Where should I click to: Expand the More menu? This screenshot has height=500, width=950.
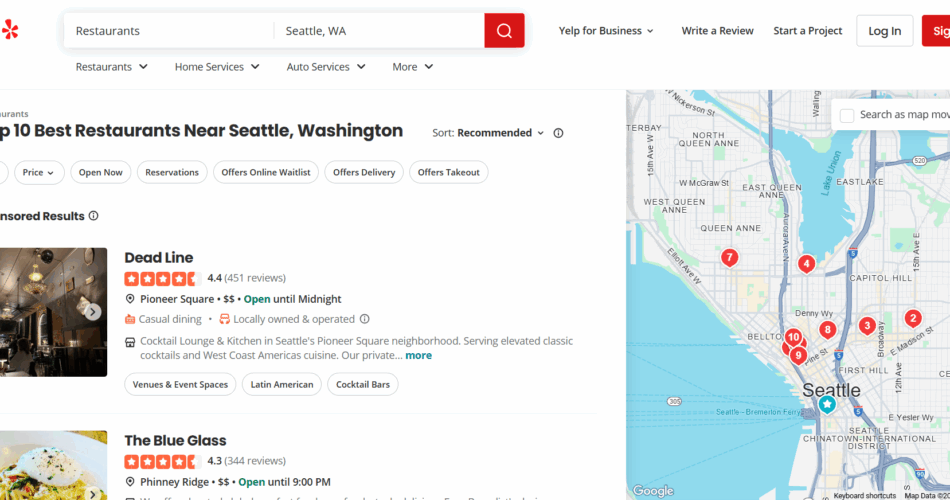coord(413,67)
